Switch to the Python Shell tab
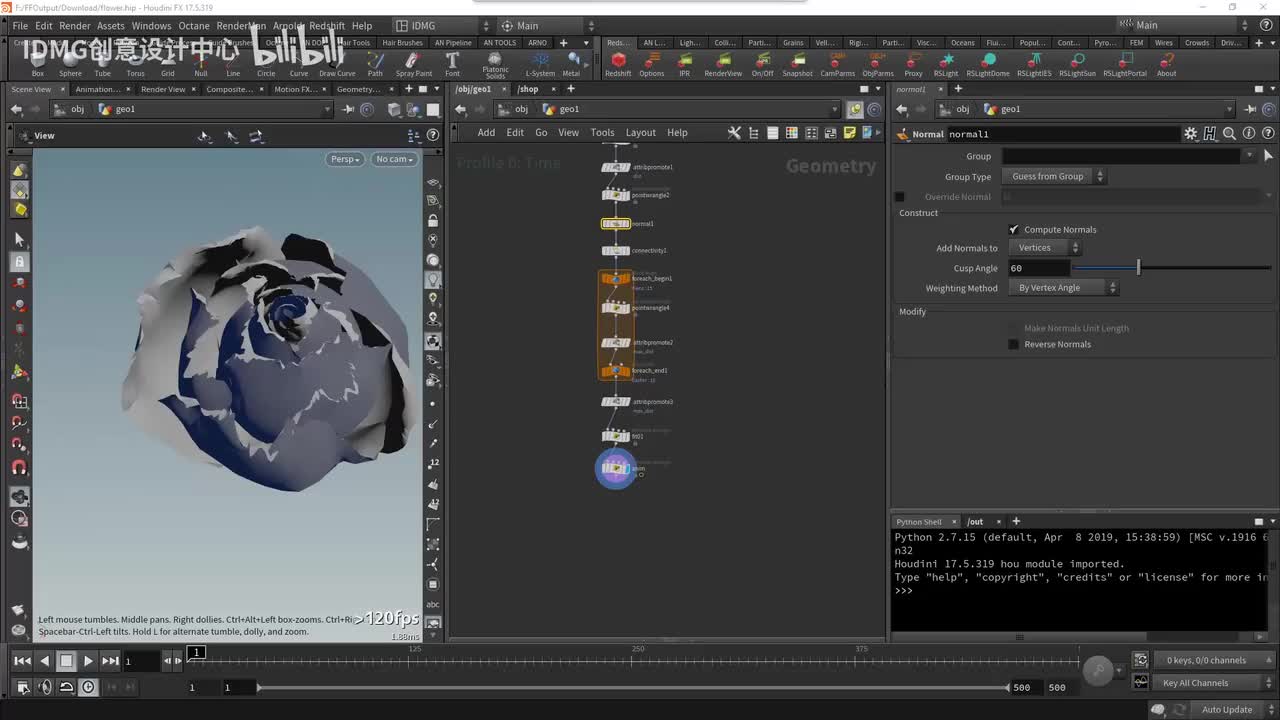The width and height of the screenshot is (1280, 720). 918,521
